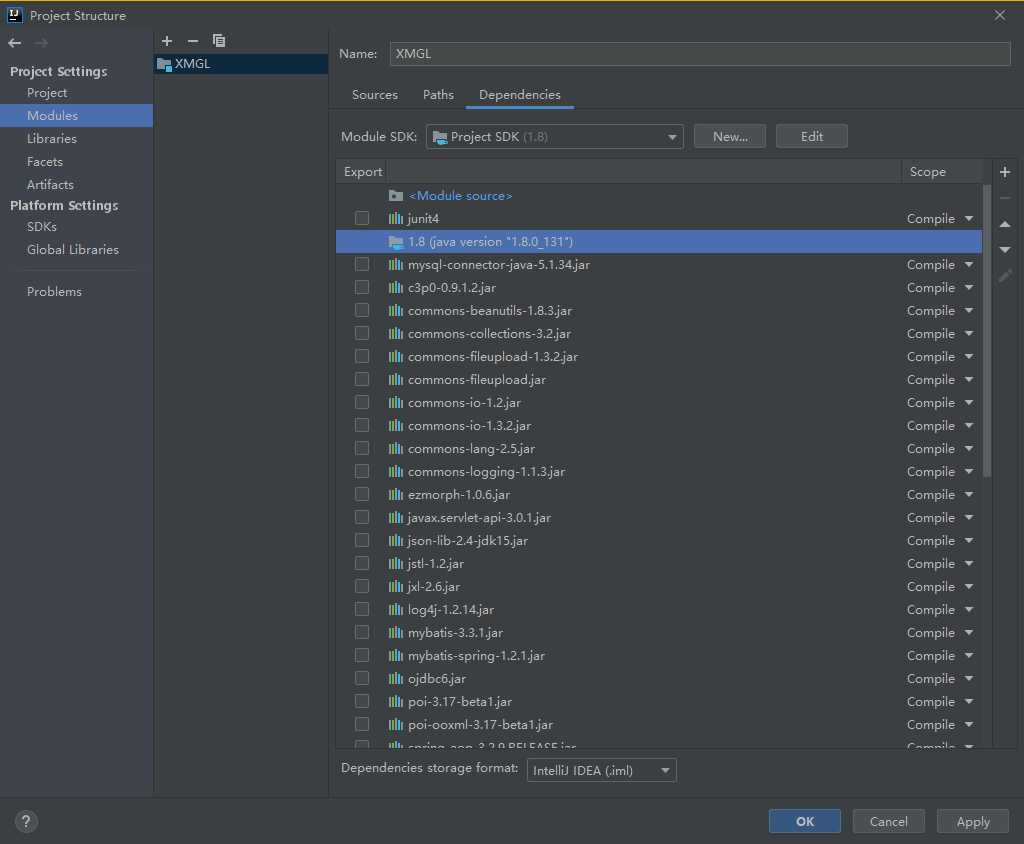Click the add module plus icon
Image resolution: width=1024 pixels, height=844 pixels.
click(x=167, y=41)
